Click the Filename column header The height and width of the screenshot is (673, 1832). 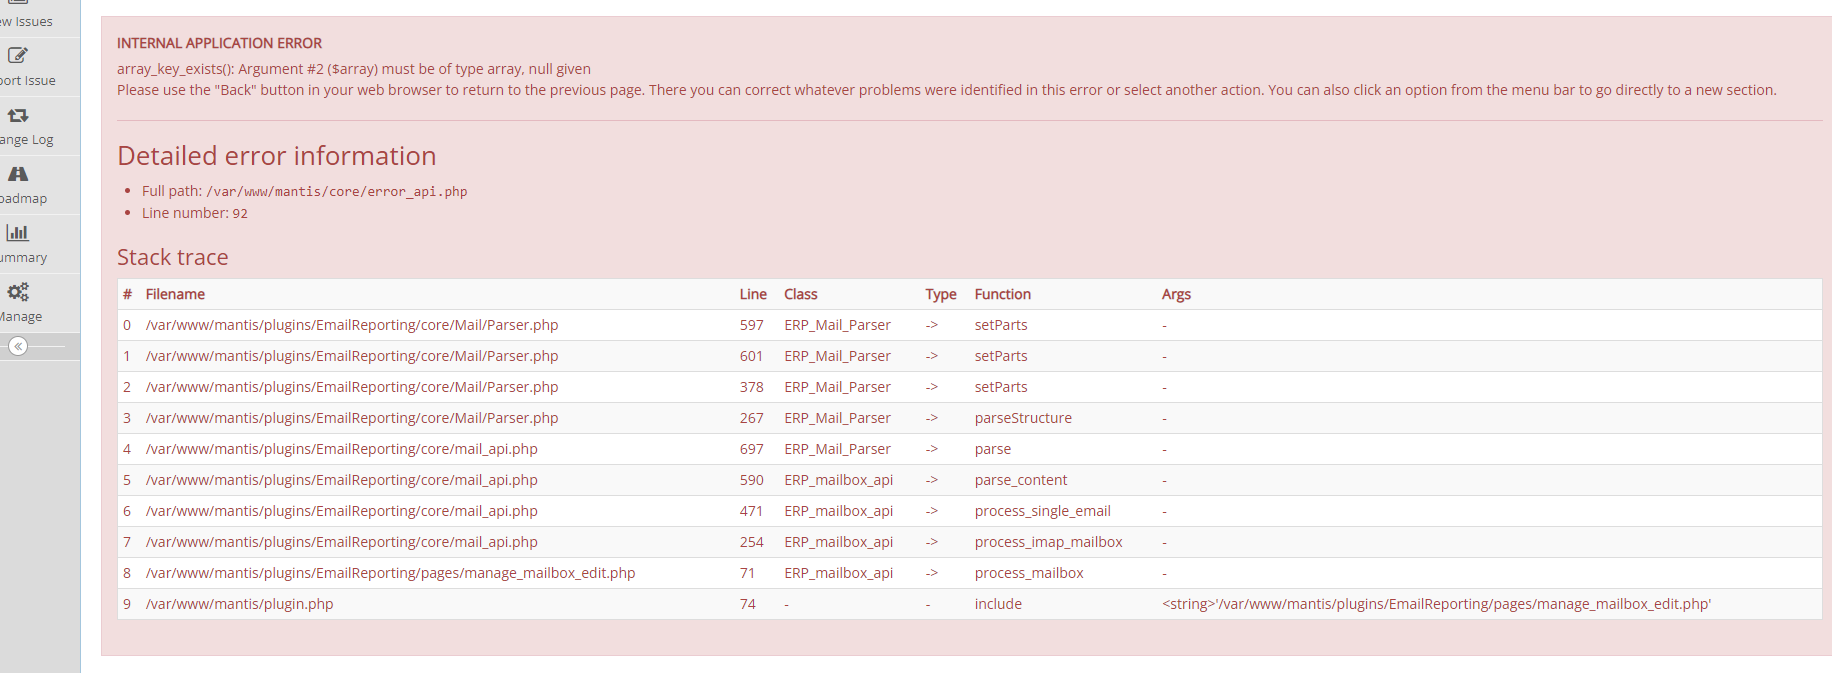175,294
